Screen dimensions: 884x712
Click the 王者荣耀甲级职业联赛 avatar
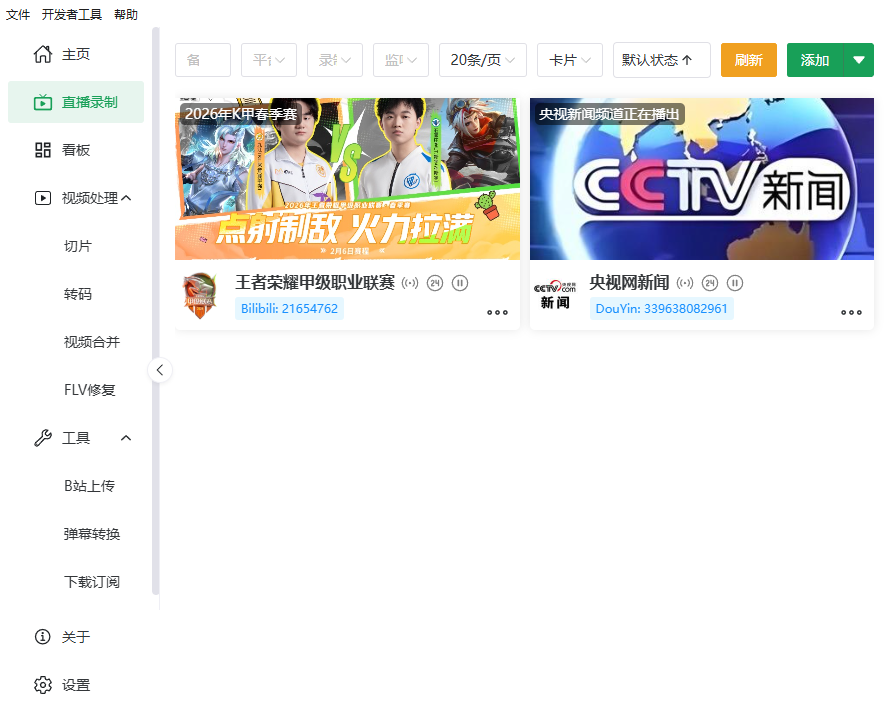[200, 295]
